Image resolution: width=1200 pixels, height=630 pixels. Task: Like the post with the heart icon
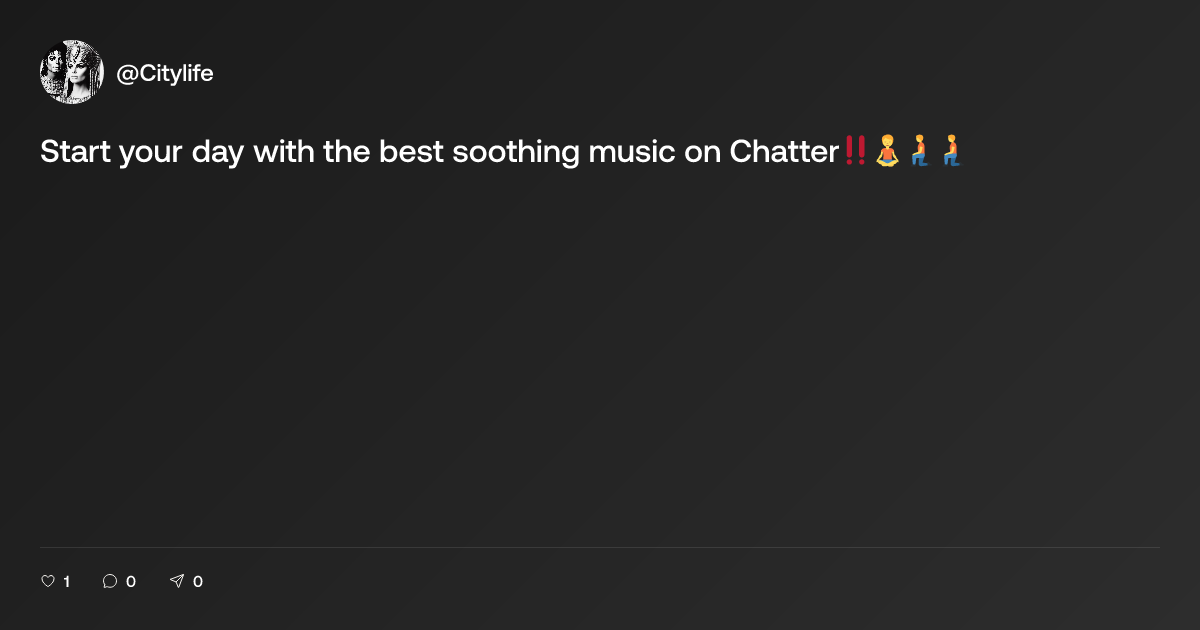pos(47,581)
